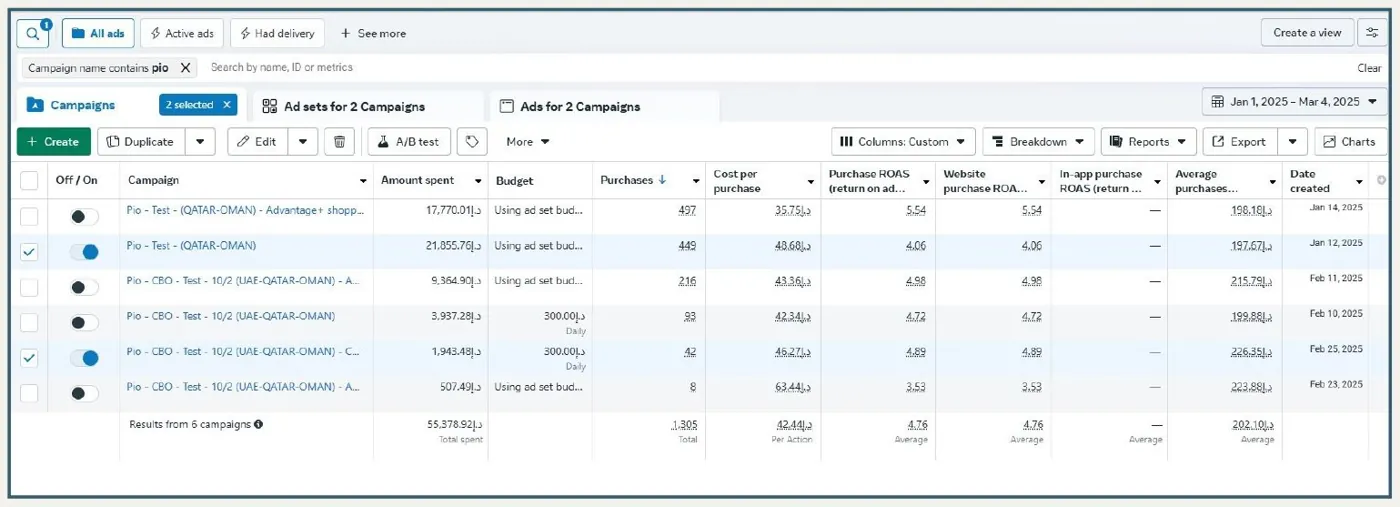Open campaign link in the 3,937.28 spent row
Screen dimensions: 1400x507
(230, 316)
